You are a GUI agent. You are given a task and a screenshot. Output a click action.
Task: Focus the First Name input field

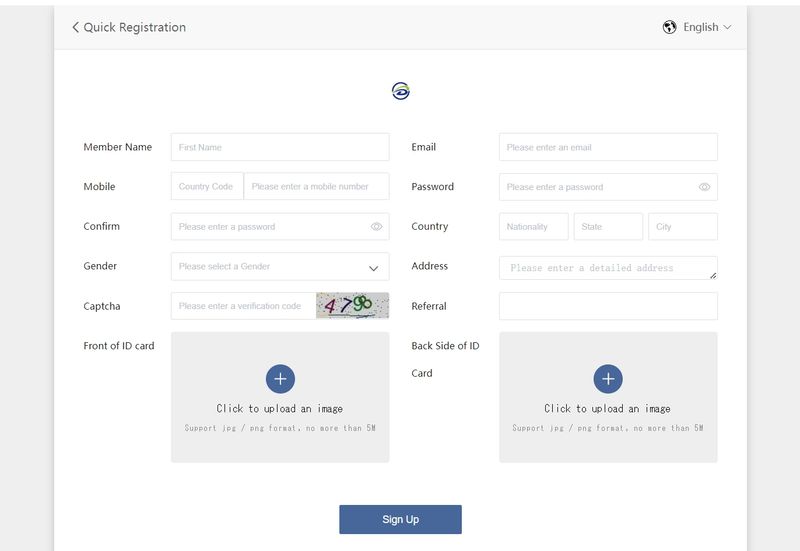[280, 147]
